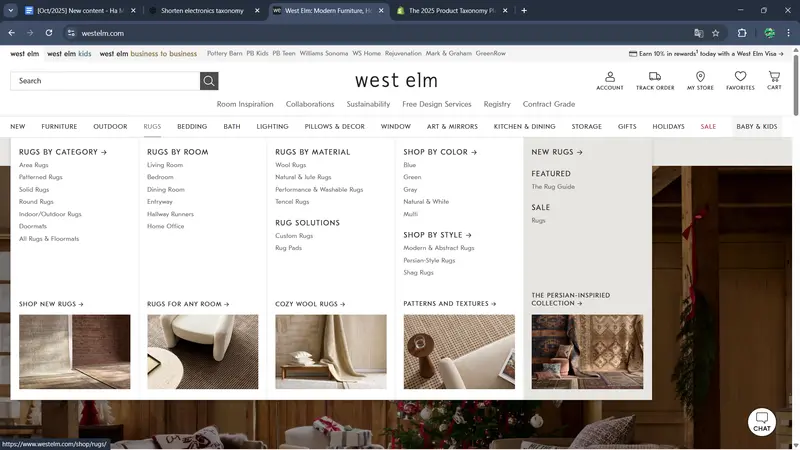Open the Sale menu
800x450 pixels.
(708, 127)
